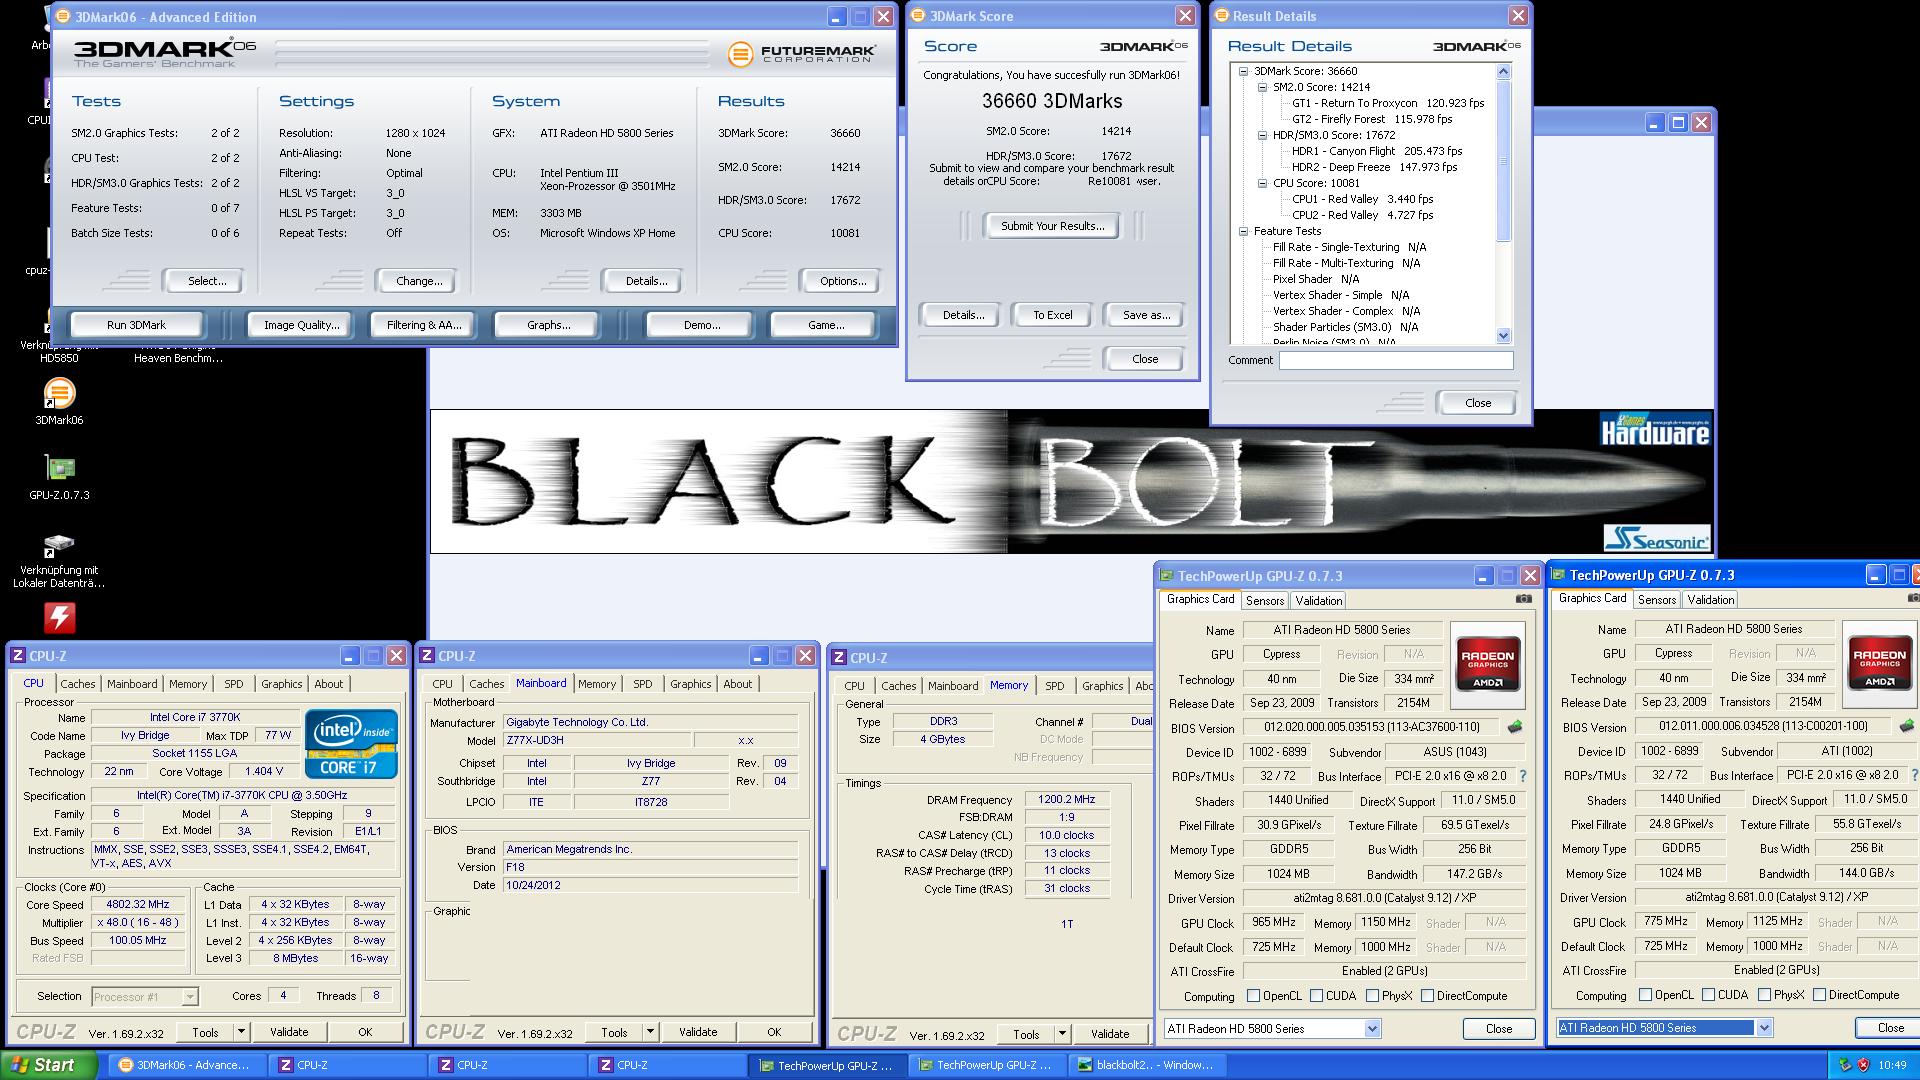
Task: Save BIOS via chip icon in ASUS GPU-Z
Action: (x=1515, y=727)
